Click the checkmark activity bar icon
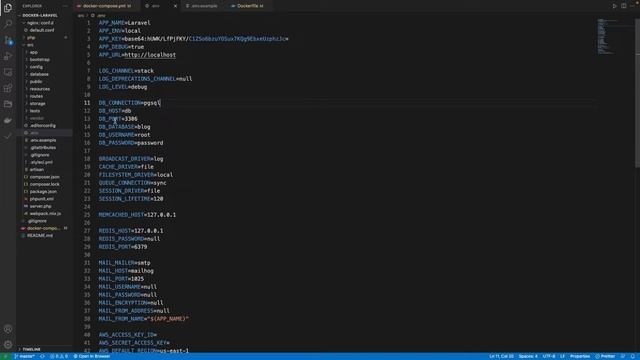The width and height of the screenshot is (640, 360). point(8,136)
